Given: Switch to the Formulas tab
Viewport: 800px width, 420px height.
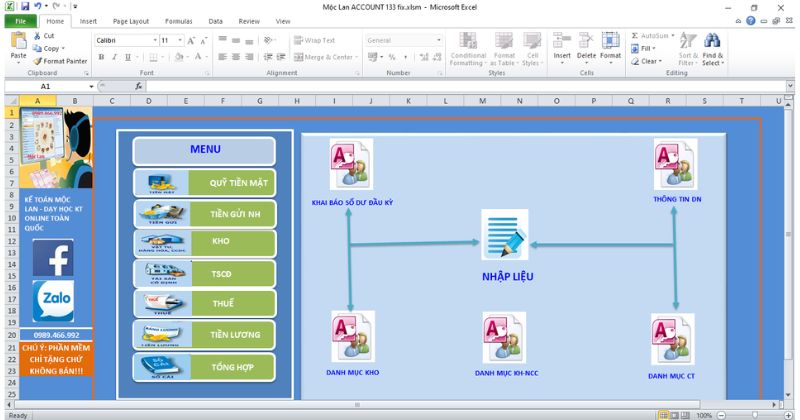Looking at the screenshot, I should pos(179,21).
